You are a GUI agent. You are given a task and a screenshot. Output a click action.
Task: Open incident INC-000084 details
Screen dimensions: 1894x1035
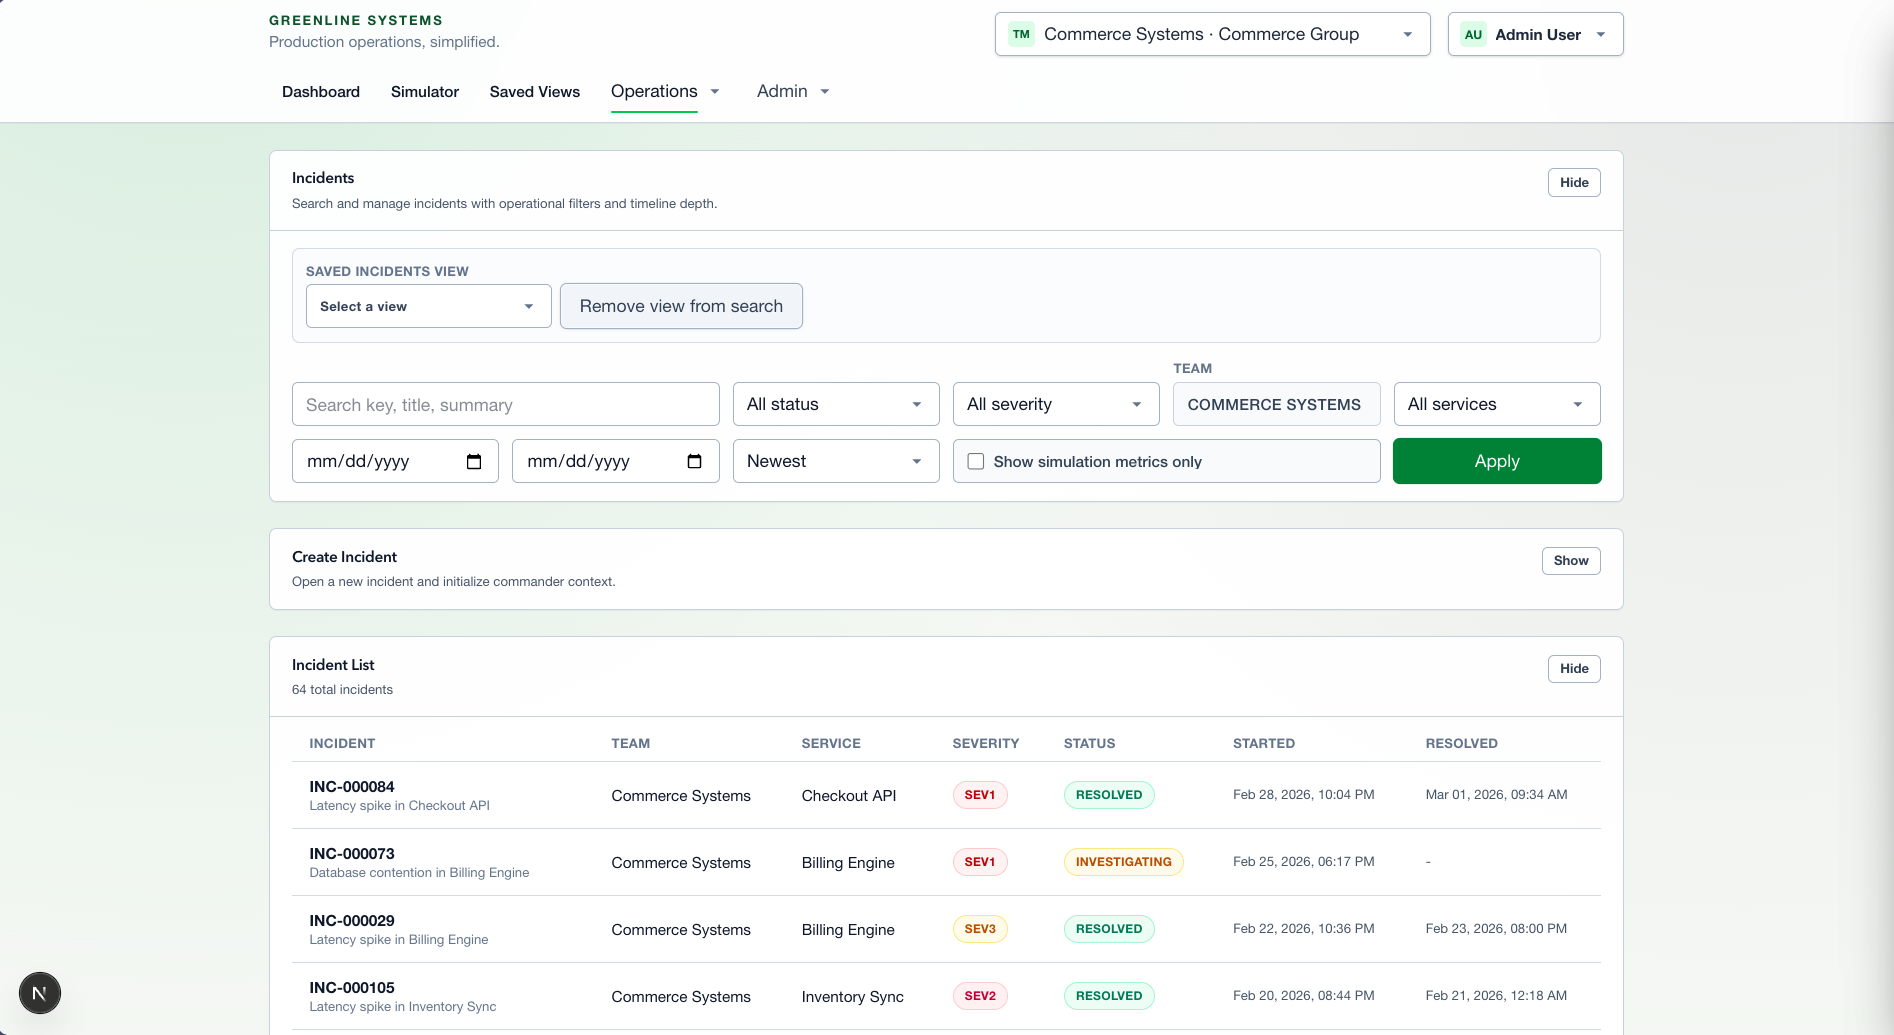[351, 787]
